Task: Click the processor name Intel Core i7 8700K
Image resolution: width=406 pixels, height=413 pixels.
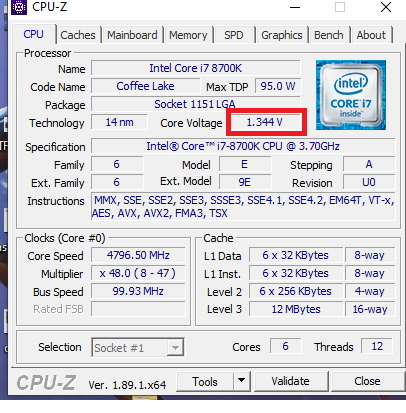Action: coord(196,68)
